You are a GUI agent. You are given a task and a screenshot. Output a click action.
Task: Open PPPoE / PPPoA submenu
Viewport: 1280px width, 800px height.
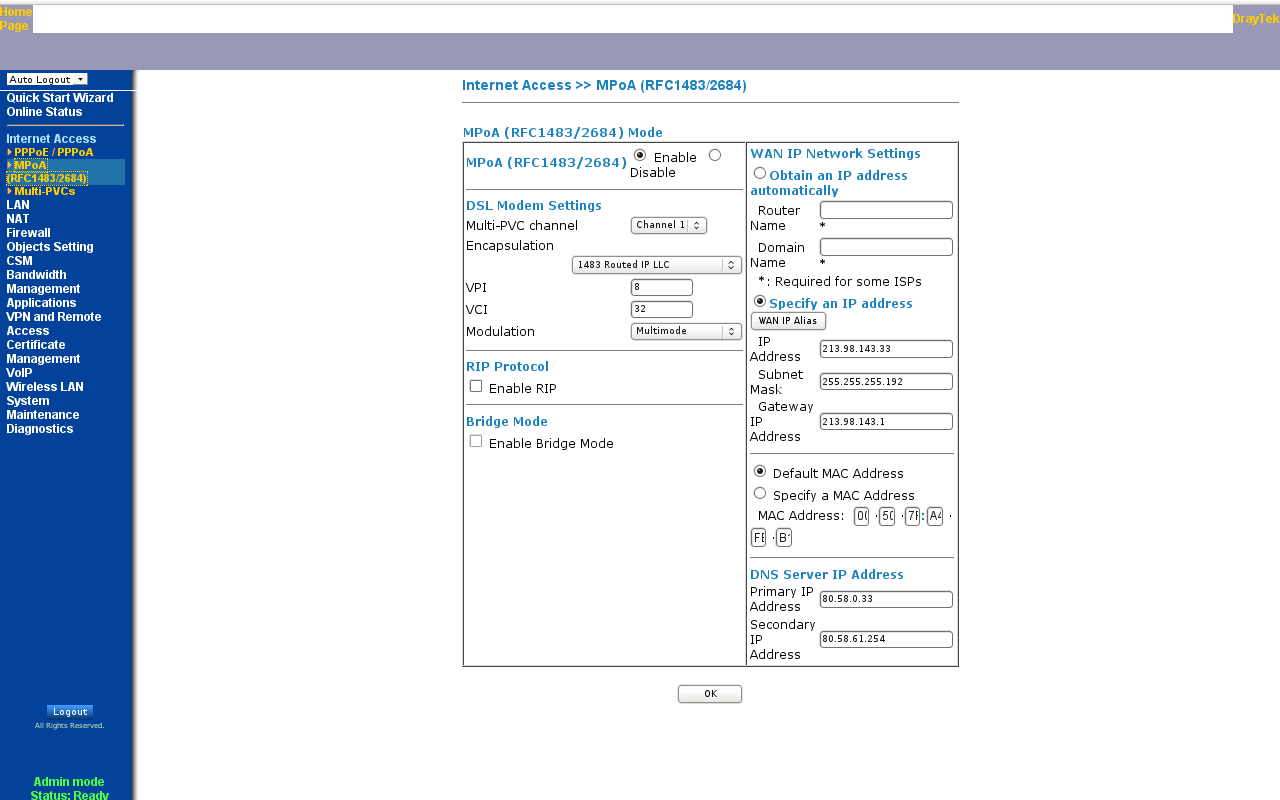click(54, 152)
